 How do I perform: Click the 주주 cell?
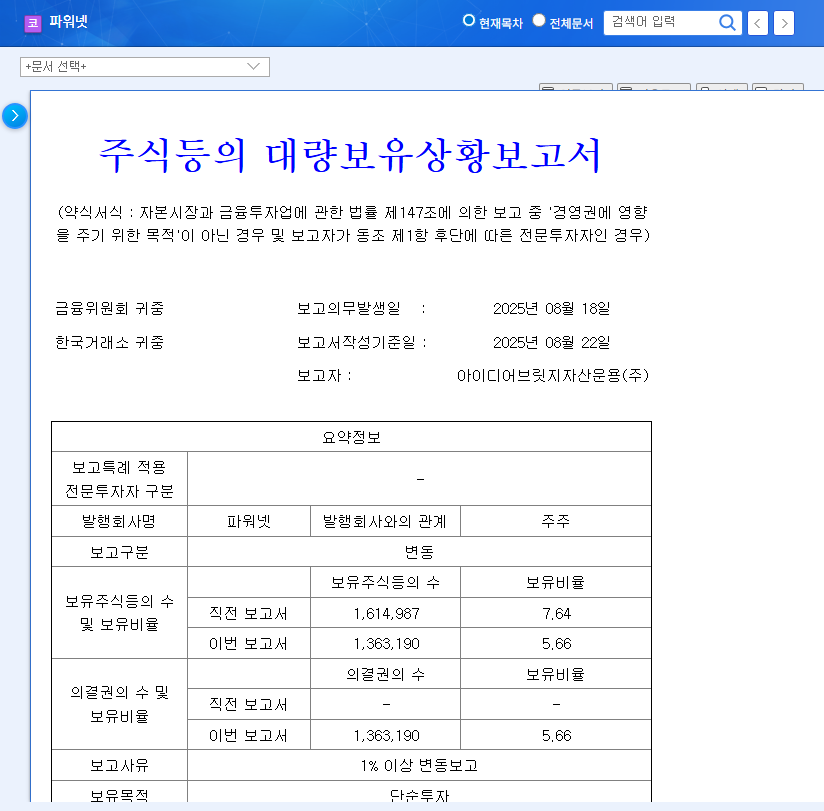click(555, 521)
